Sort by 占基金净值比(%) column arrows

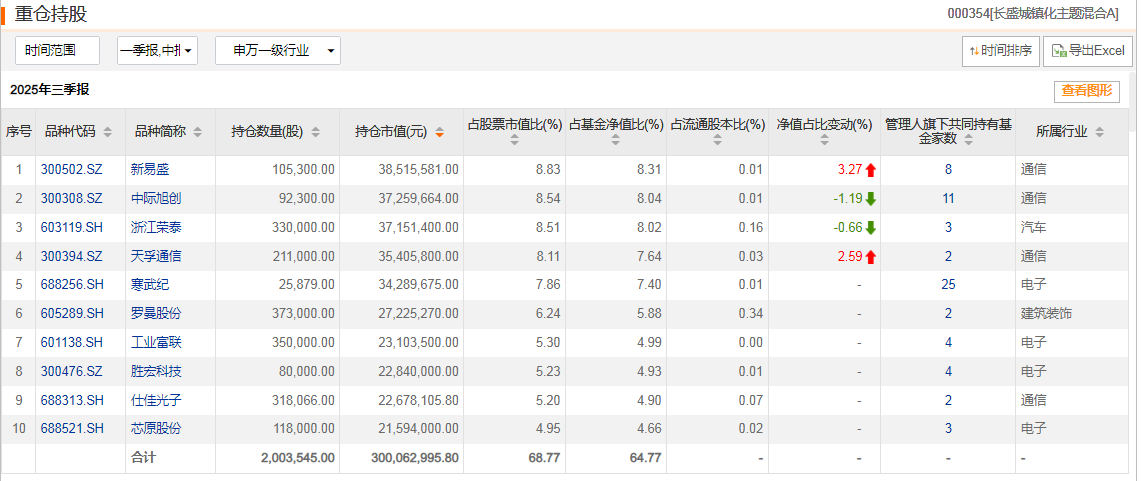coord(616,140)
